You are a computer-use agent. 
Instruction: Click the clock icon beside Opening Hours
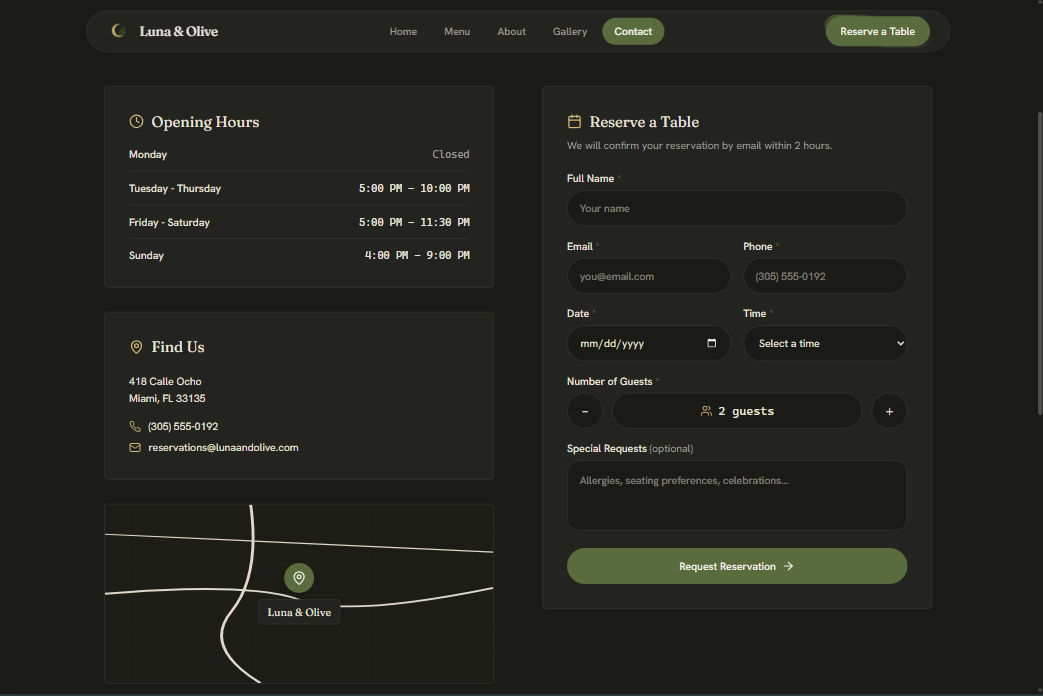point(136,121)
